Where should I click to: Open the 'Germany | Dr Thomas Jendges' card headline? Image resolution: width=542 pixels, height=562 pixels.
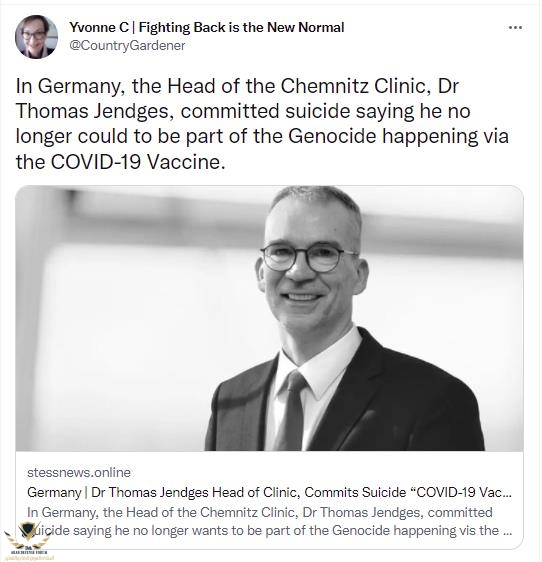(270, 493)
